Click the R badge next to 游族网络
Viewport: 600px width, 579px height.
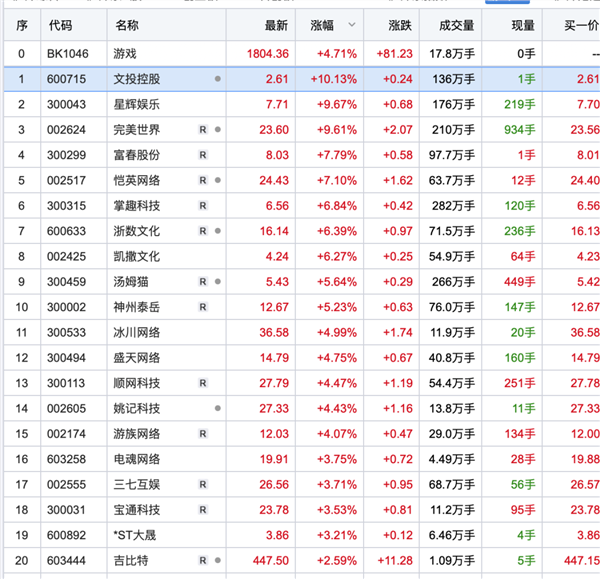[x=203, y=434]
